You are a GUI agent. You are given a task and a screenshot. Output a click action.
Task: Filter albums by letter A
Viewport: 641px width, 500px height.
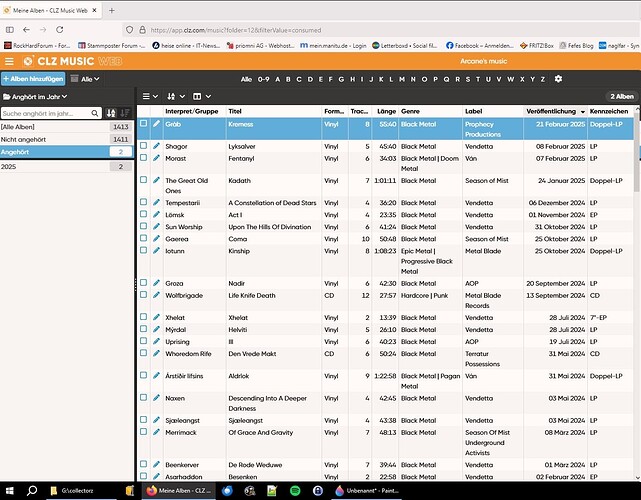278,79
